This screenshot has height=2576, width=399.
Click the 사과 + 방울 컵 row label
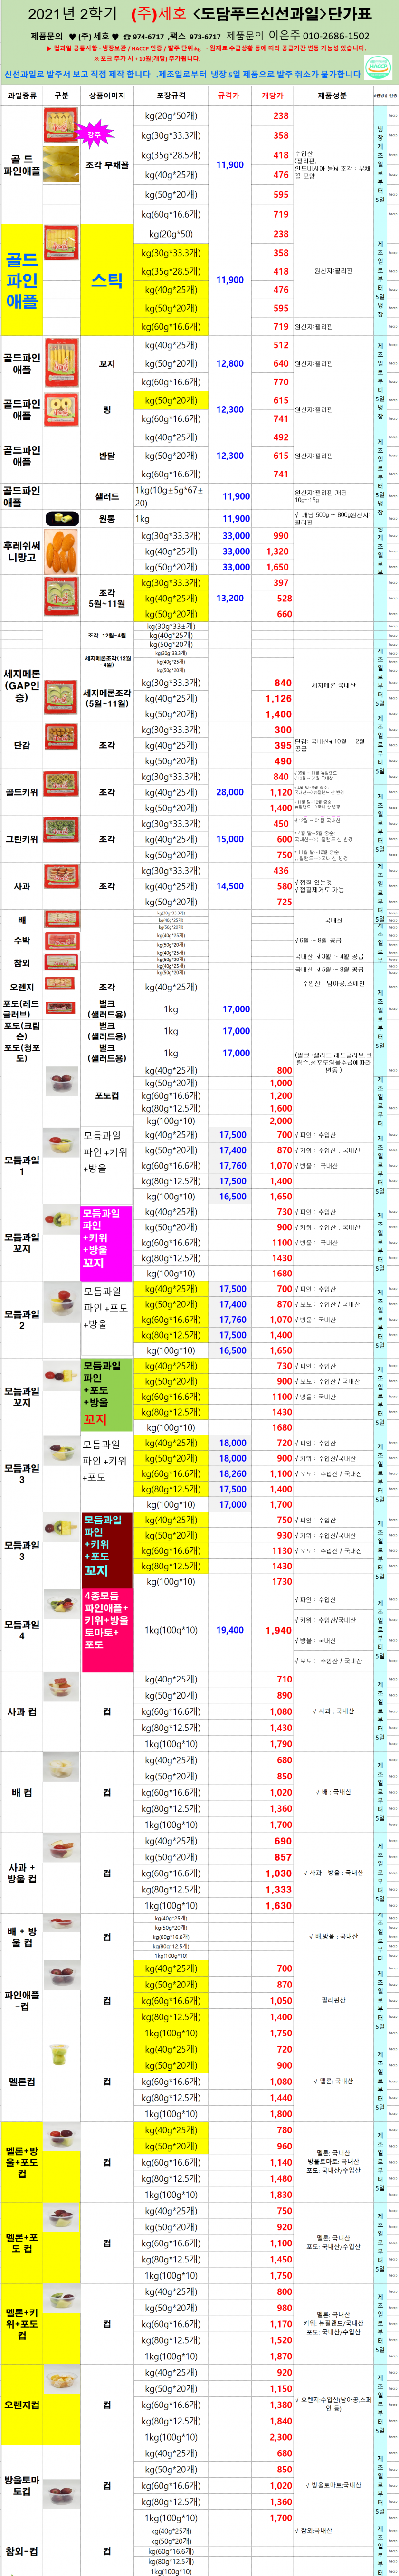pos(22,1873)
